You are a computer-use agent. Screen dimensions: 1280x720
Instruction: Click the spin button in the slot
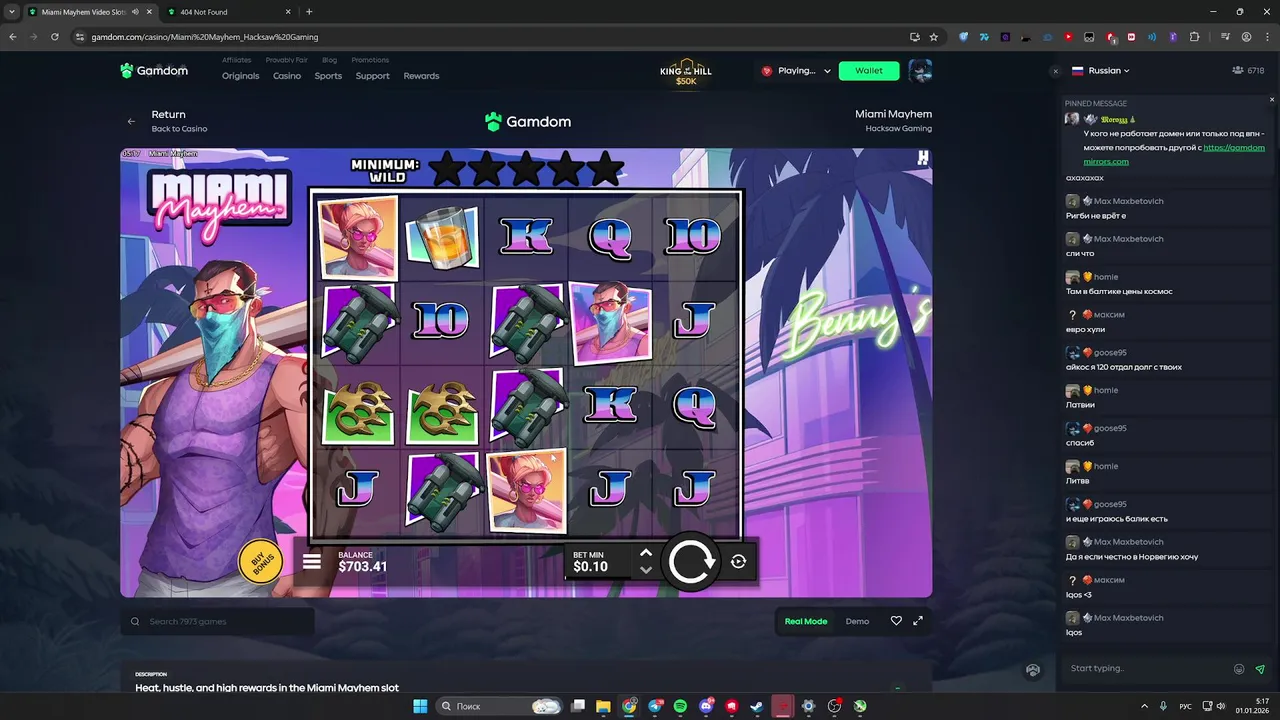click(692, 562)
